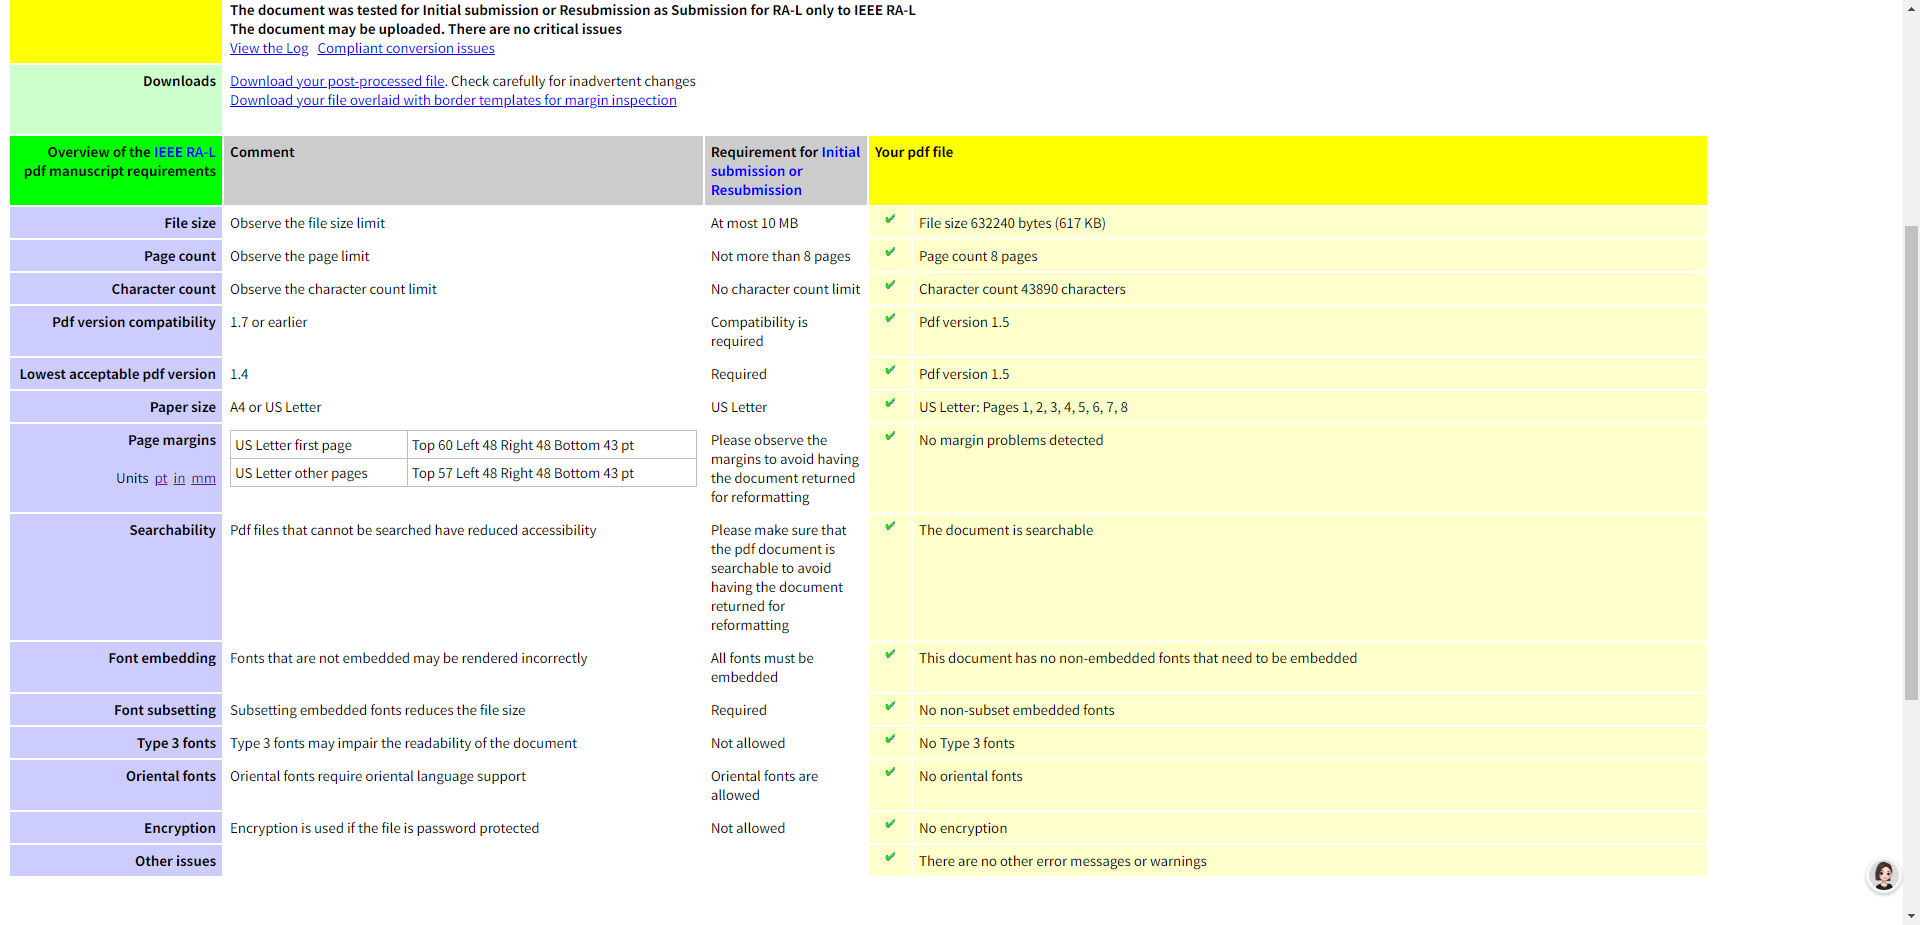Select 'File size 632240 bytes (617 KB)' text
The height and width of the screenshot is (925, 1920).
pos(1012,223)
